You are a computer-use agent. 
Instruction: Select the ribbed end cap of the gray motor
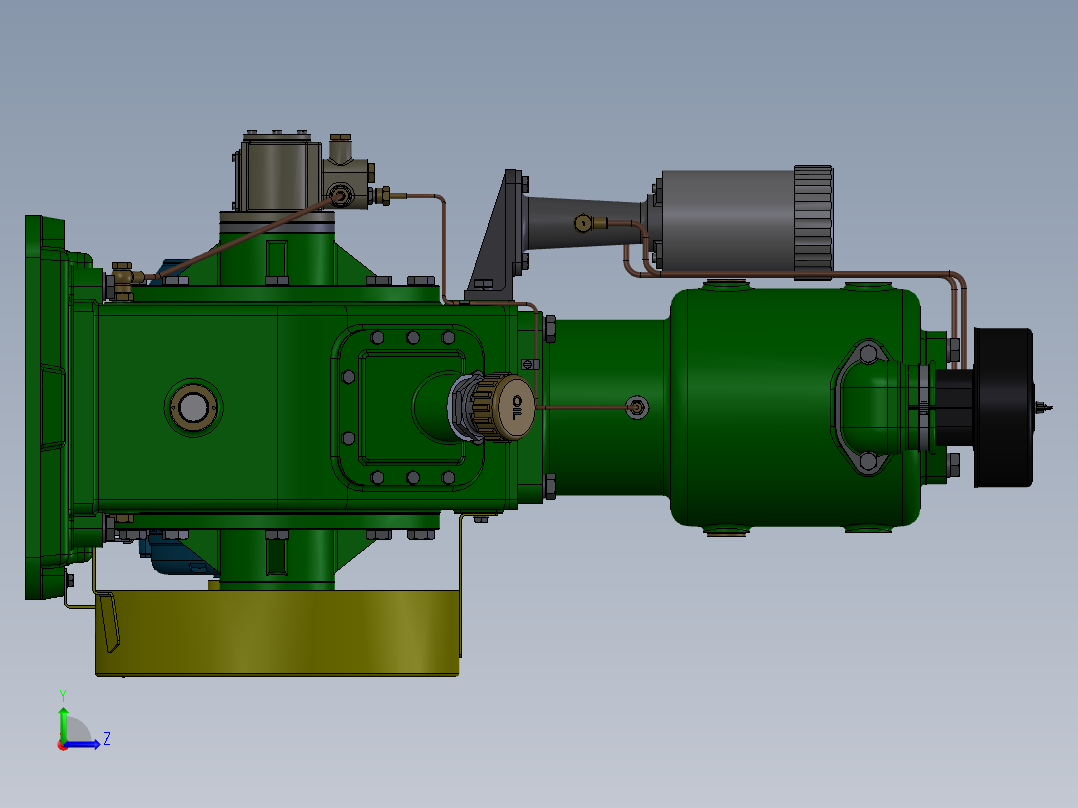point(814,221)
